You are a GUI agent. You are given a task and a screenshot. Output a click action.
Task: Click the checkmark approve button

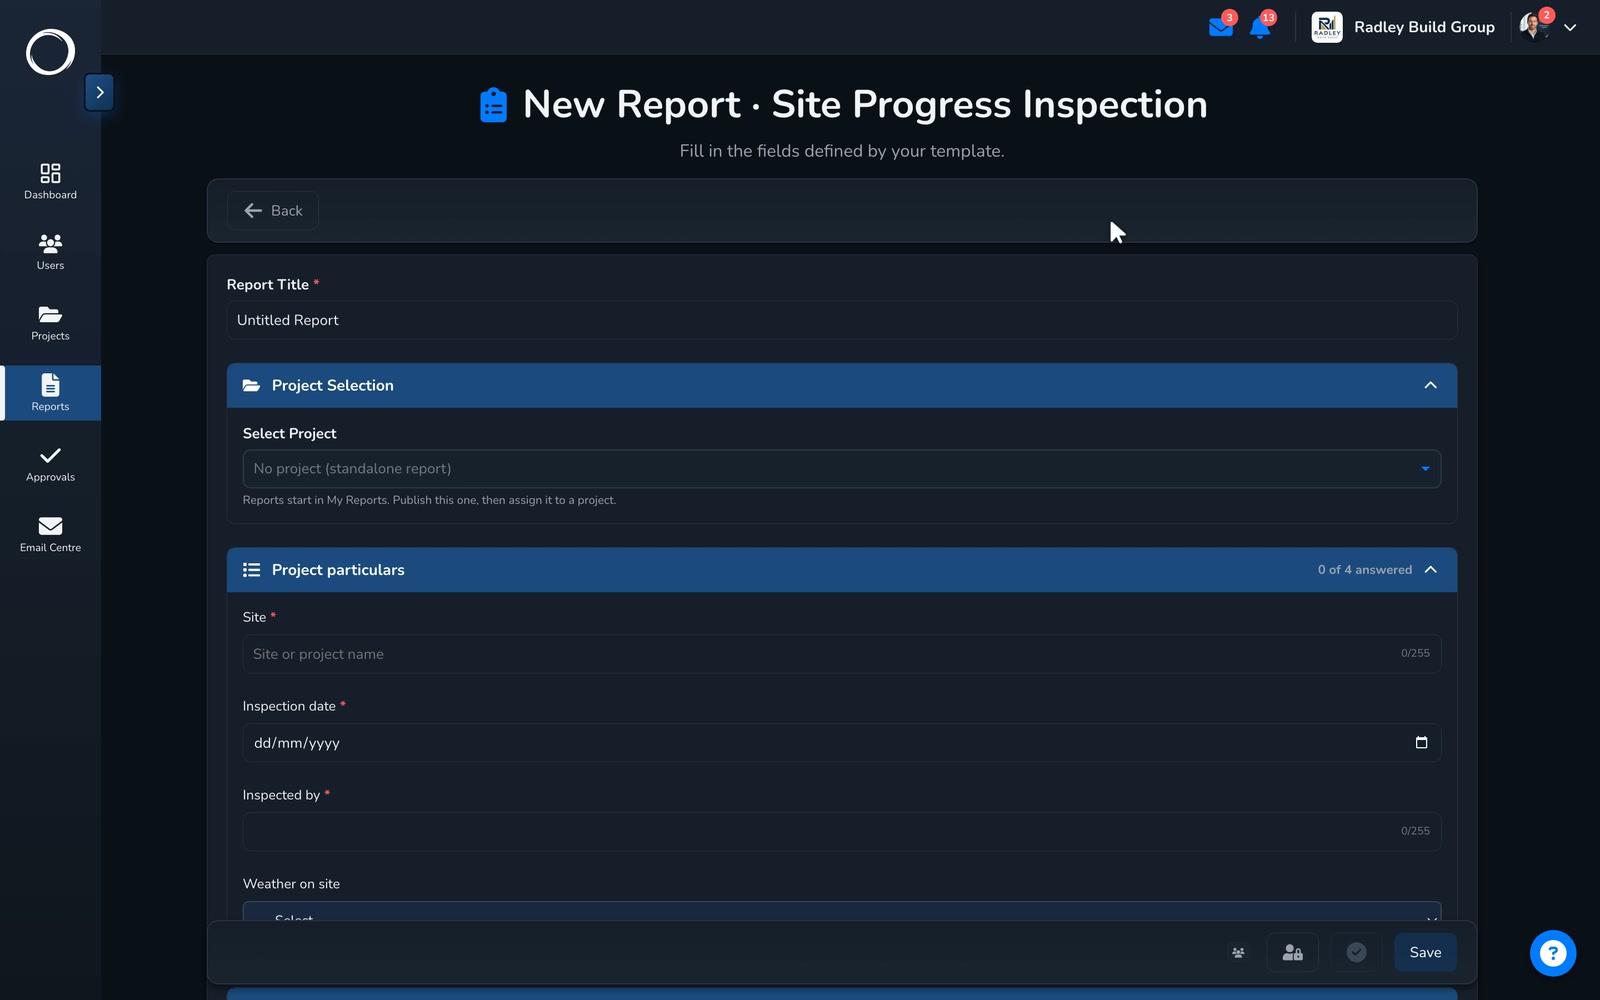[x=1356, y=953]
